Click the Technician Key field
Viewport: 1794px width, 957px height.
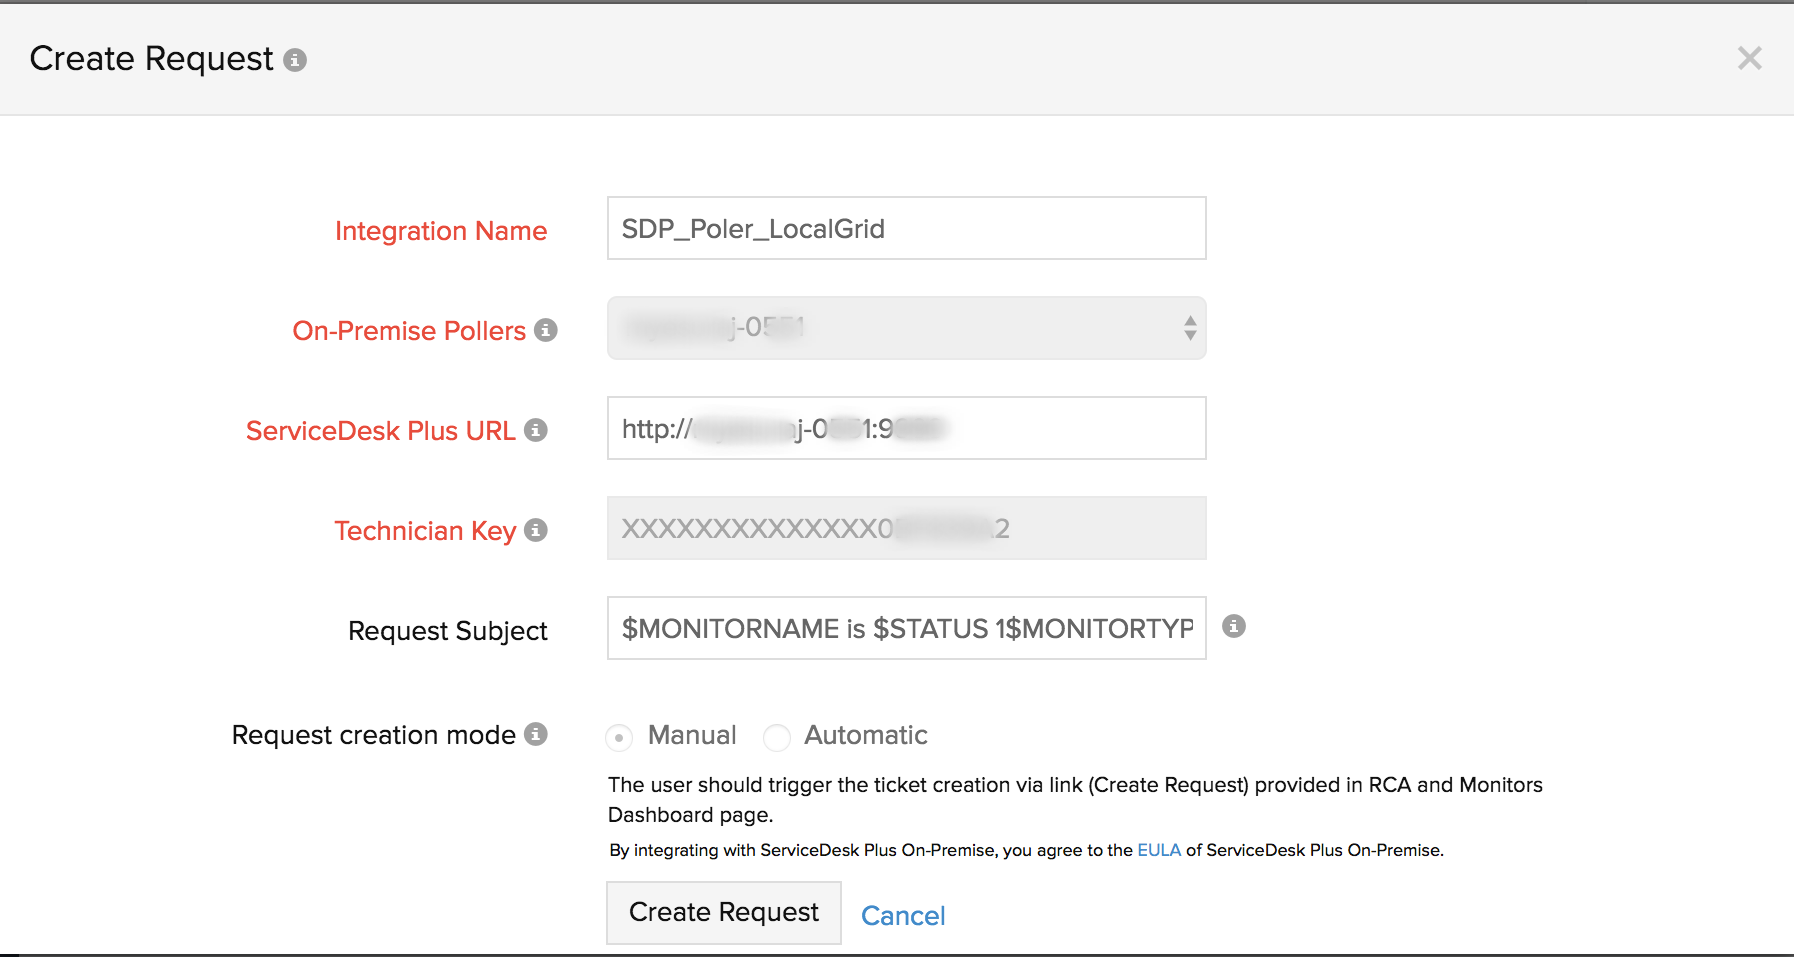pos(905,528)
